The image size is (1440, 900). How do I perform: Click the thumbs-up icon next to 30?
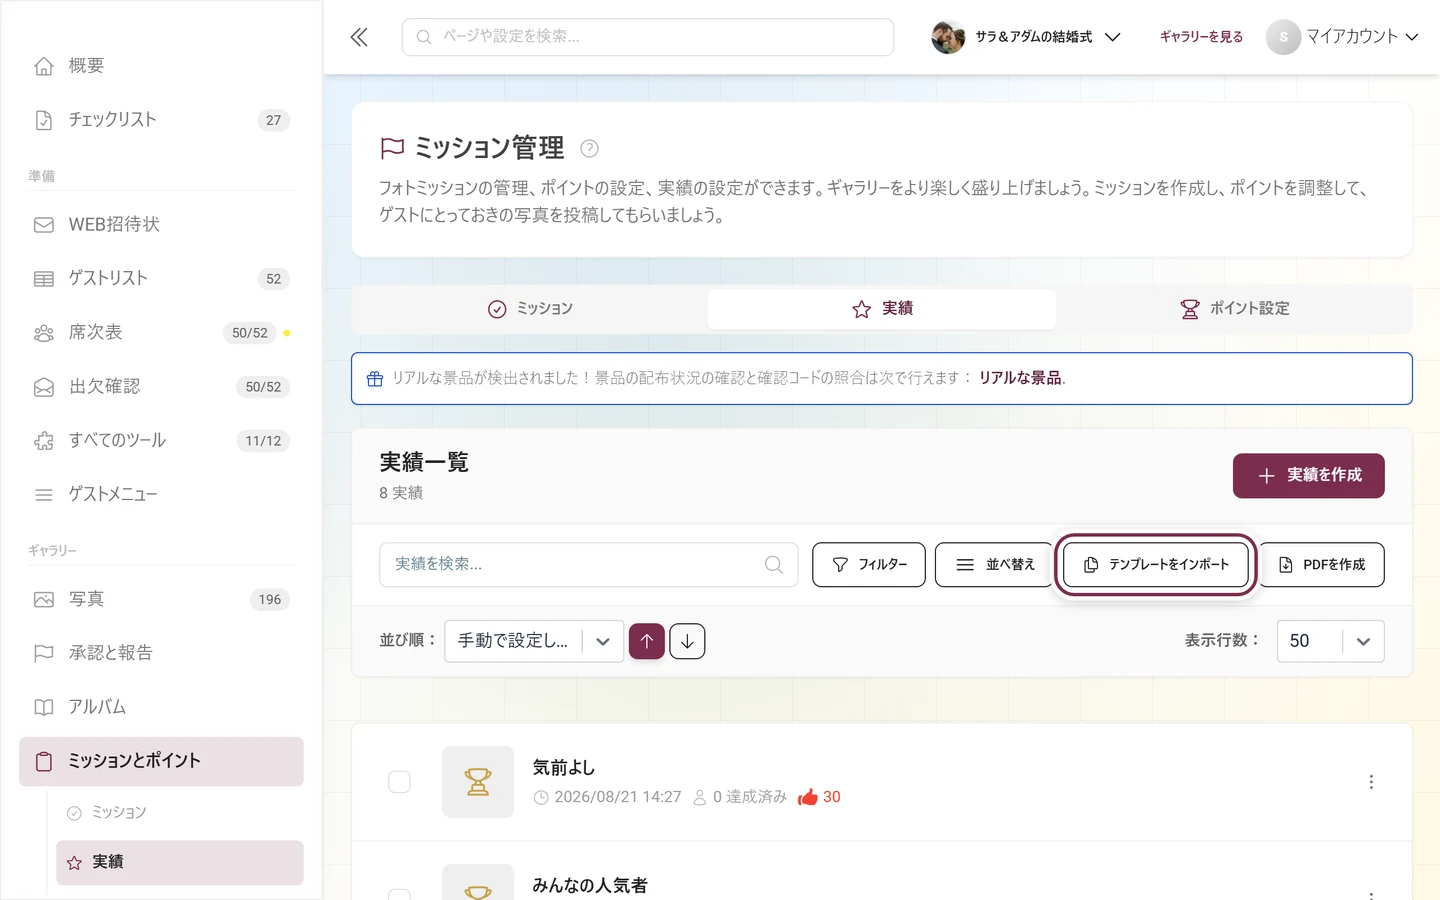[807, 797]
